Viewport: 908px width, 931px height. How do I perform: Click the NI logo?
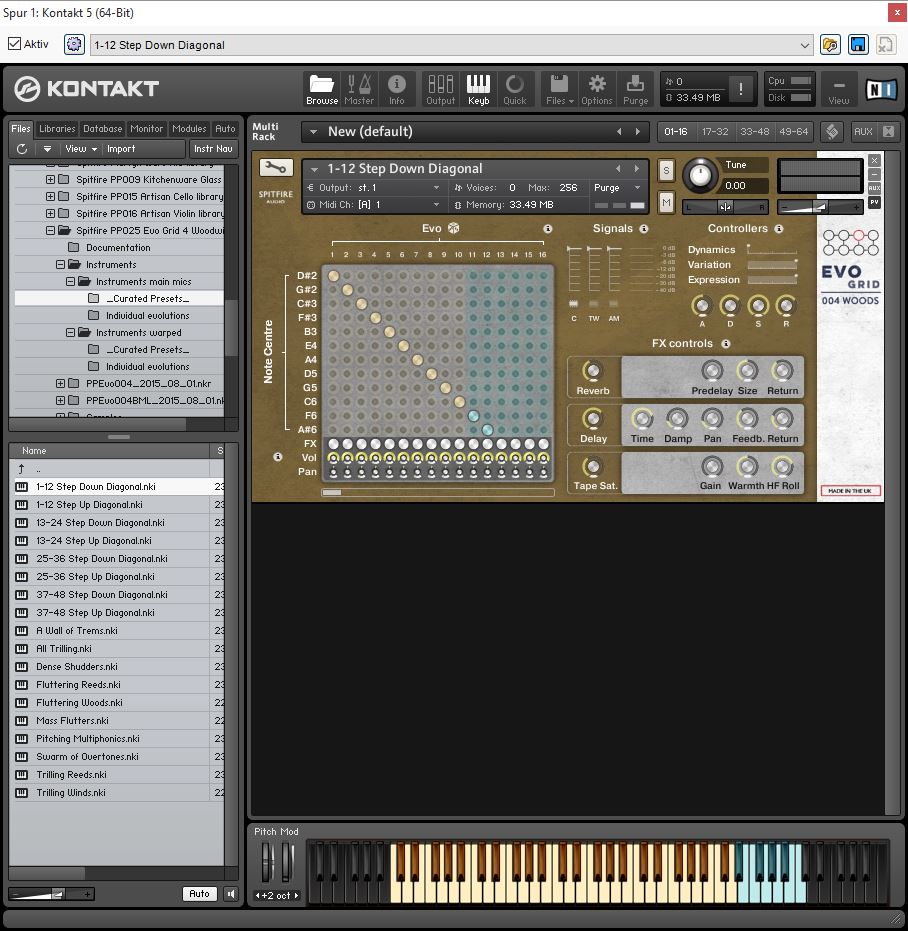[881, 89]
